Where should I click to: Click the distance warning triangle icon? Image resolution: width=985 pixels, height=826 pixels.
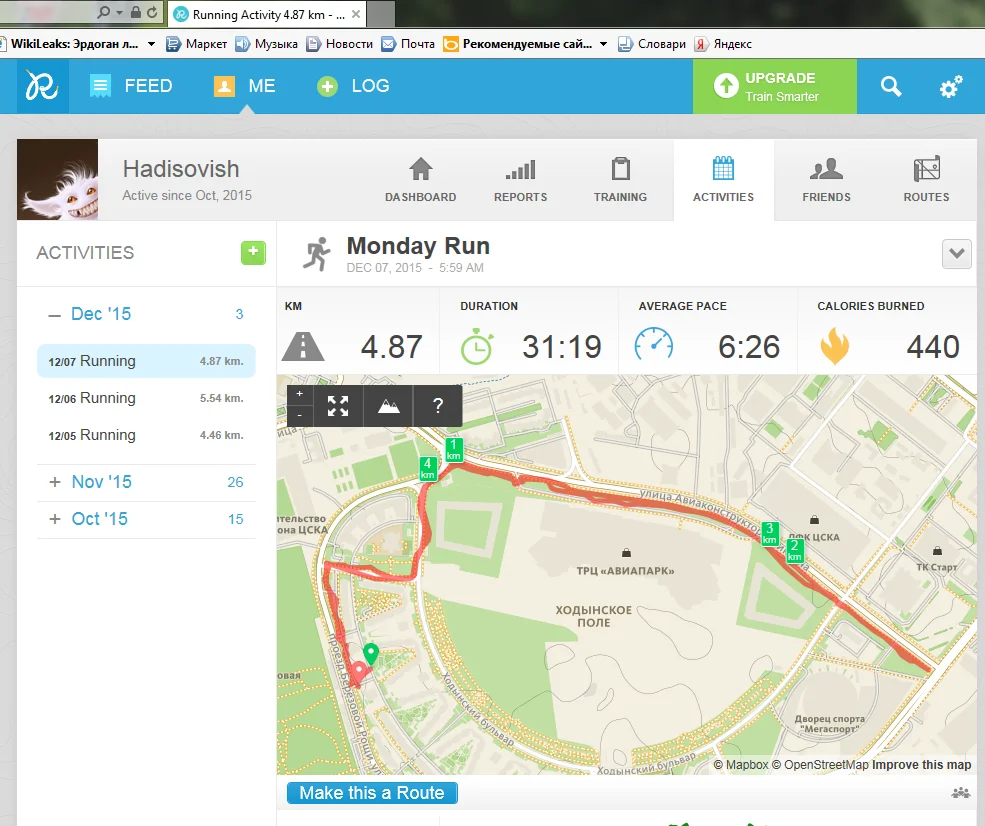pyautogui.click(x=303, y=346)
